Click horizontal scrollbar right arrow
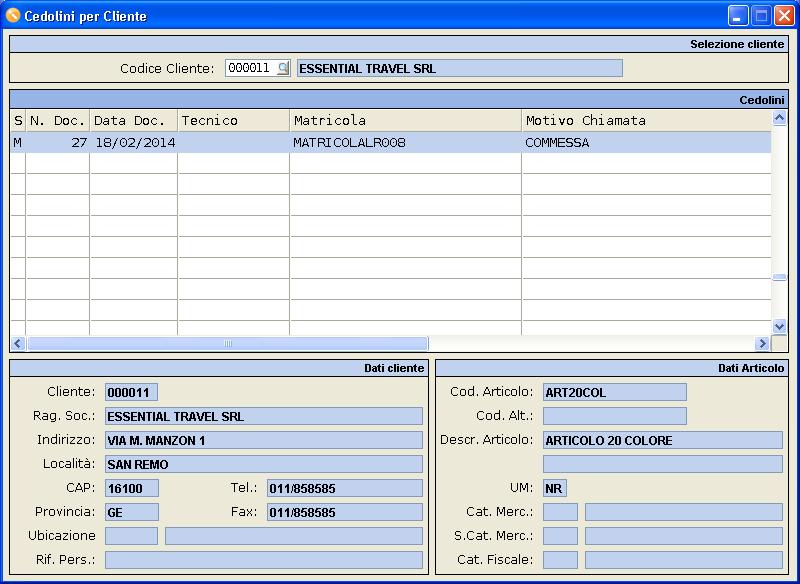This screenshot has width=800, height=584. 762,343
